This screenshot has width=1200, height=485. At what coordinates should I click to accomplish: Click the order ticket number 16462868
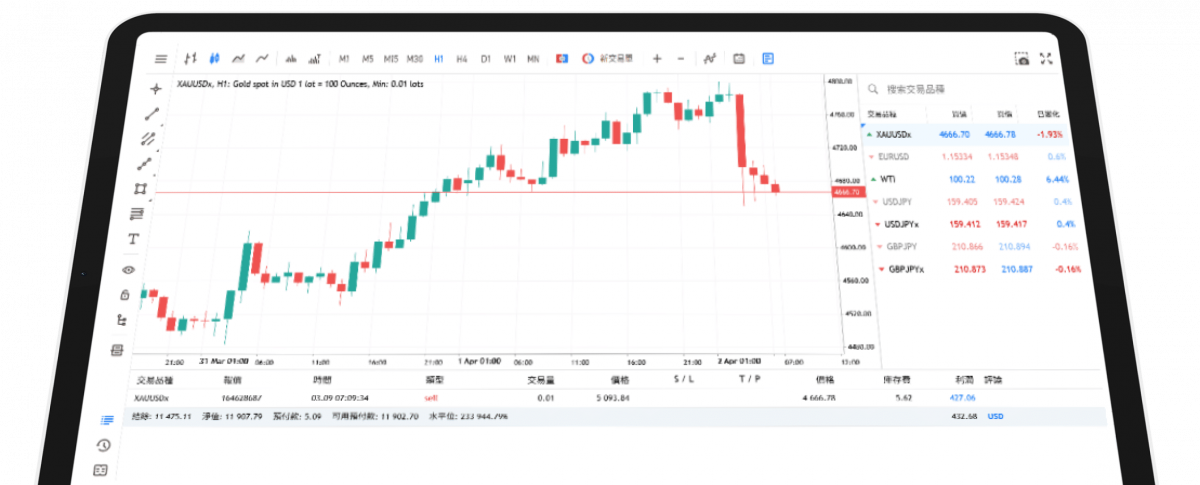point(243,397)
